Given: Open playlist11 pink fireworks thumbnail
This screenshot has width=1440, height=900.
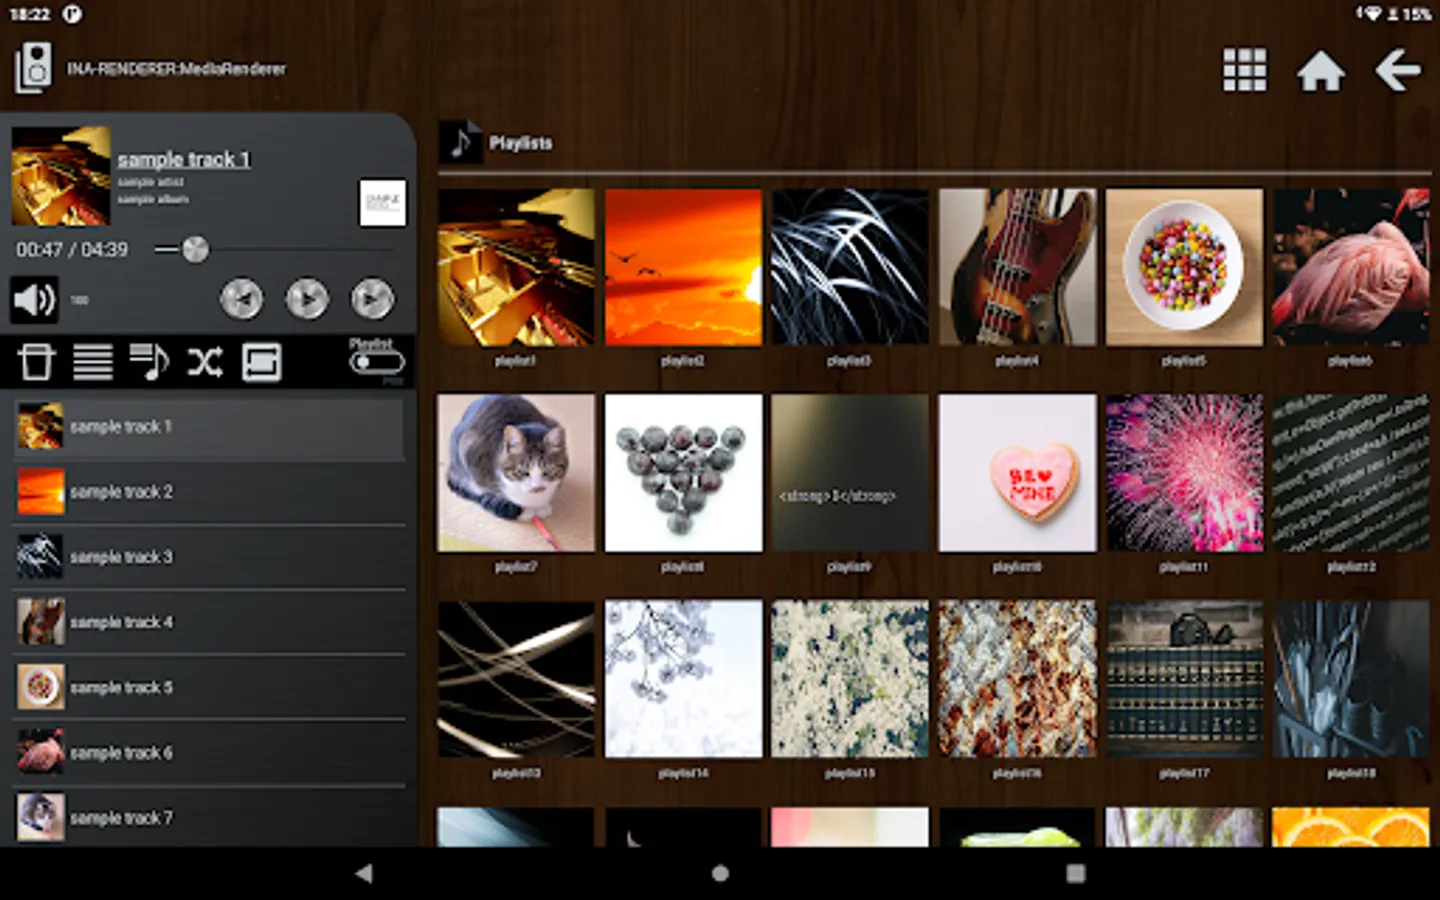Looking at the screenshot, I should coord(1184,473).
